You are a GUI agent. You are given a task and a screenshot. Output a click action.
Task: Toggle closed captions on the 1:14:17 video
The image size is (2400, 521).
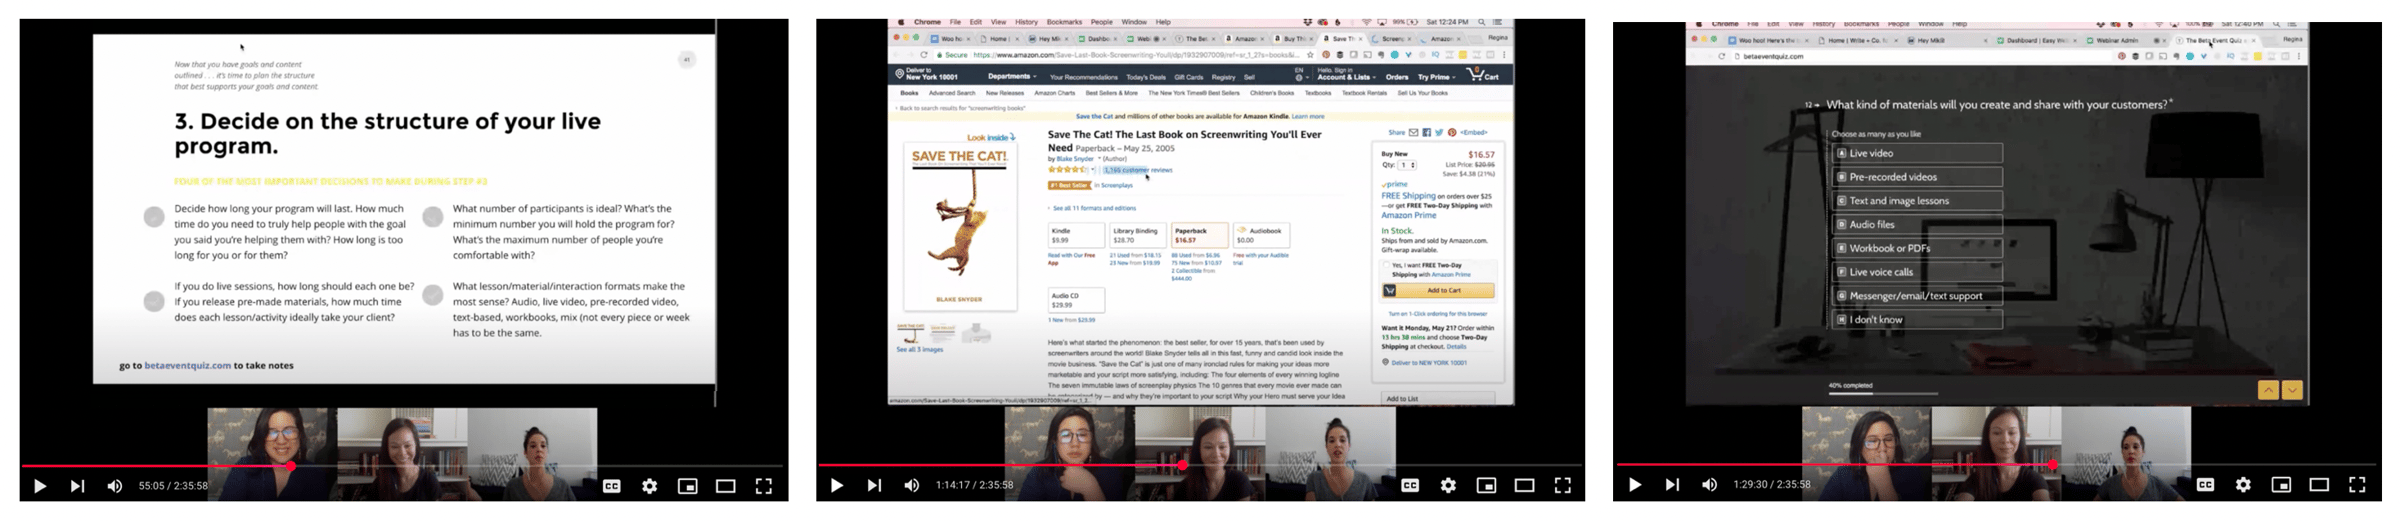(1410, 486)
